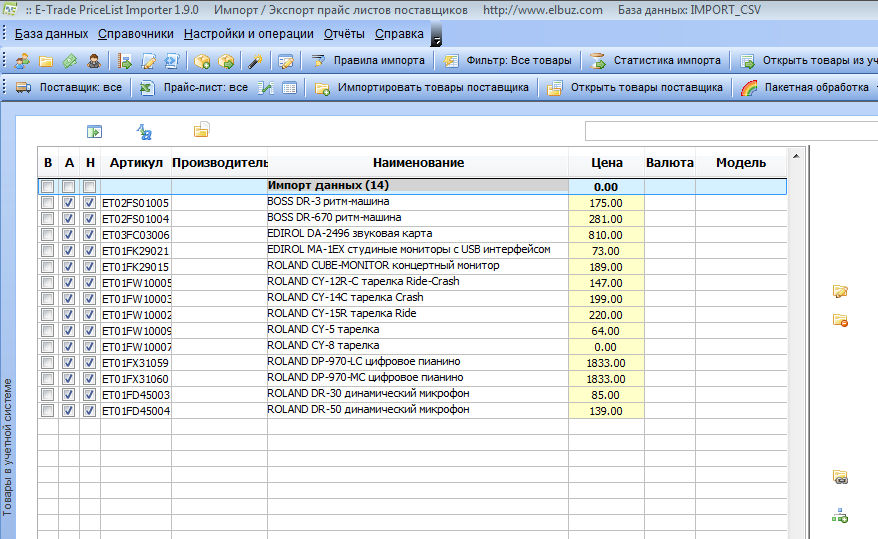This screenshot has height=539, width=878.
Task: Open Пакетная обработка batch processing
Action: pos(805,87)
